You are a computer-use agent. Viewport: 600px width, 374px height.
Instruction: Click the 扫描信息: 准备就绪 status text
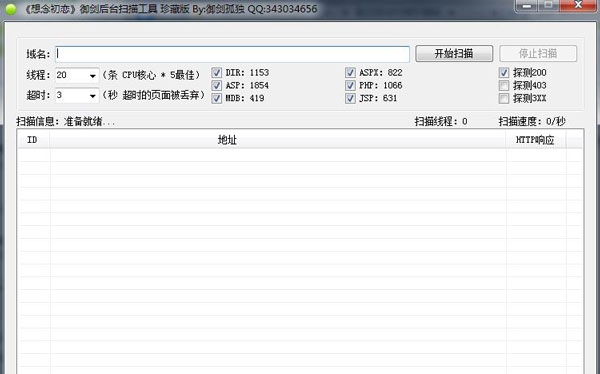(x=65, y=122)
